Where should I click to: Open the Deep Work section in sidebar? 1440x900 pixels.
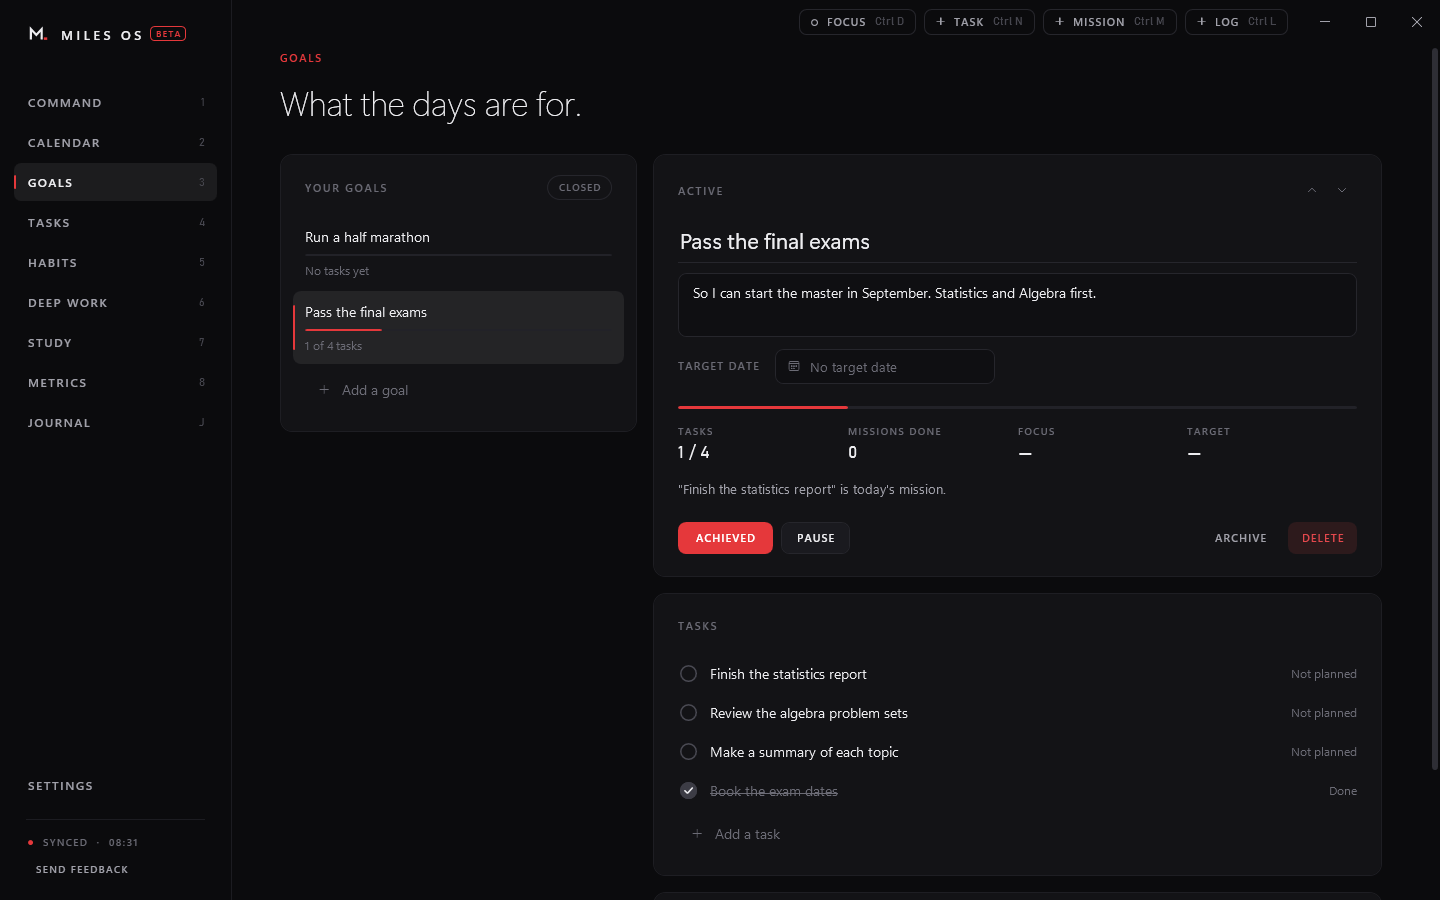pos(115,303)
